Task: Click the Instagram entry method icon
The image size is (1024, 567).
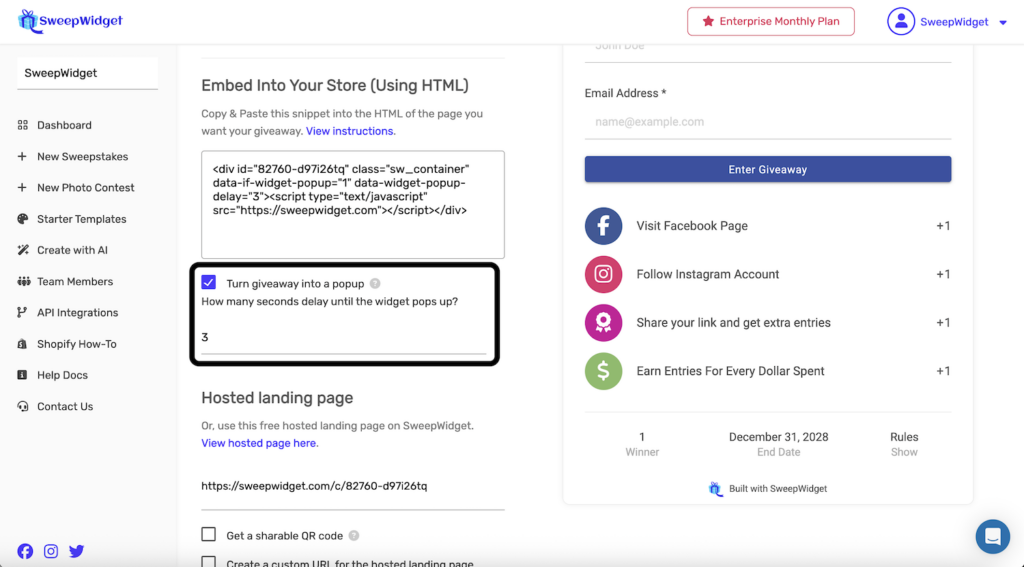Action: point(603,274)
